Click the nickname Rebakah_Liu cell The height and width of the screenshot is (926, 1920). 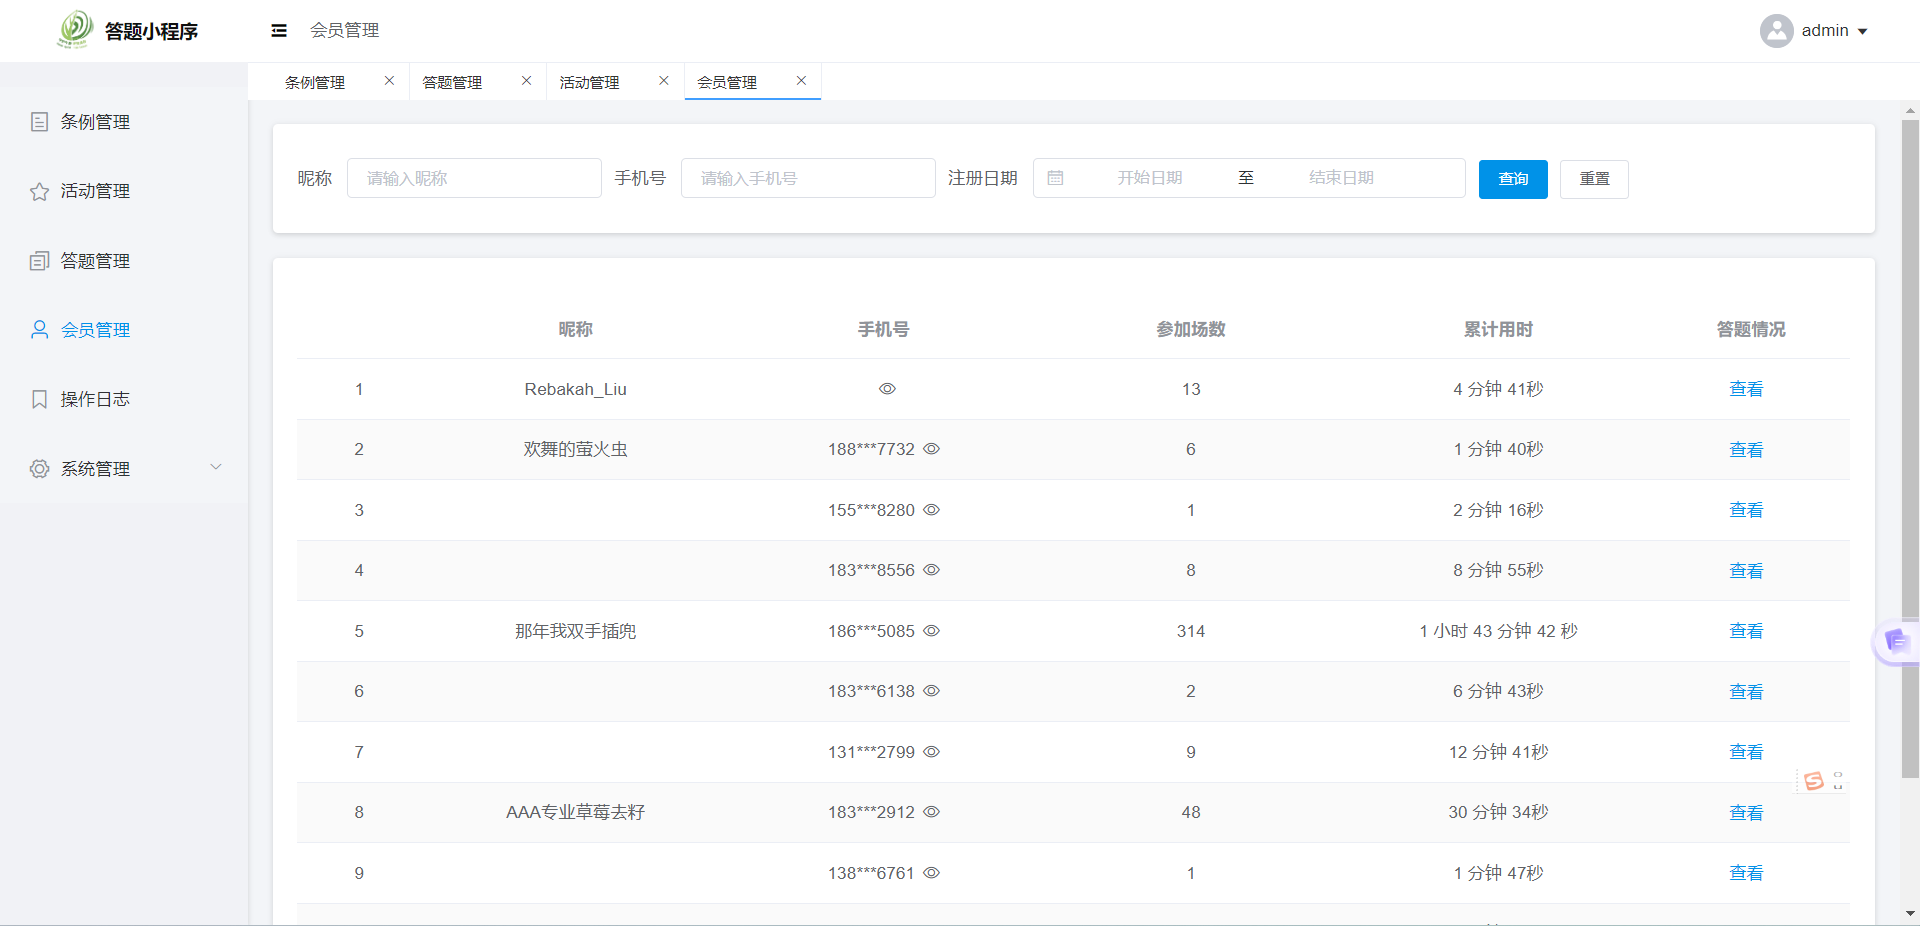coord(575,389)
